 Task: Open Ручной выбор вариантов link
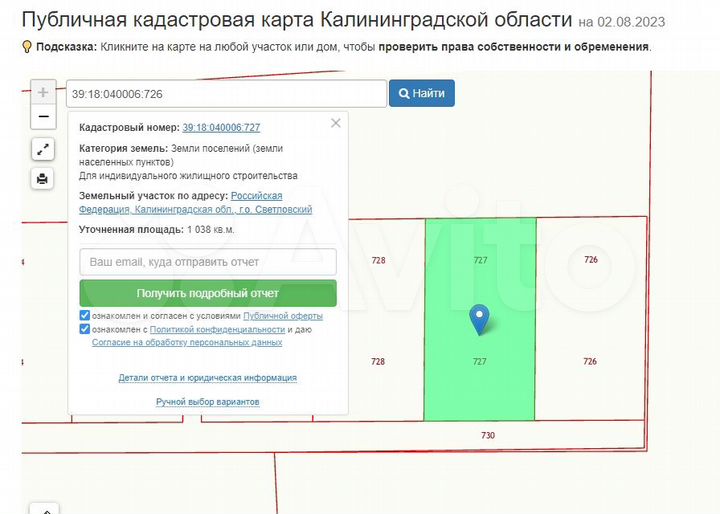click(208, 402)
